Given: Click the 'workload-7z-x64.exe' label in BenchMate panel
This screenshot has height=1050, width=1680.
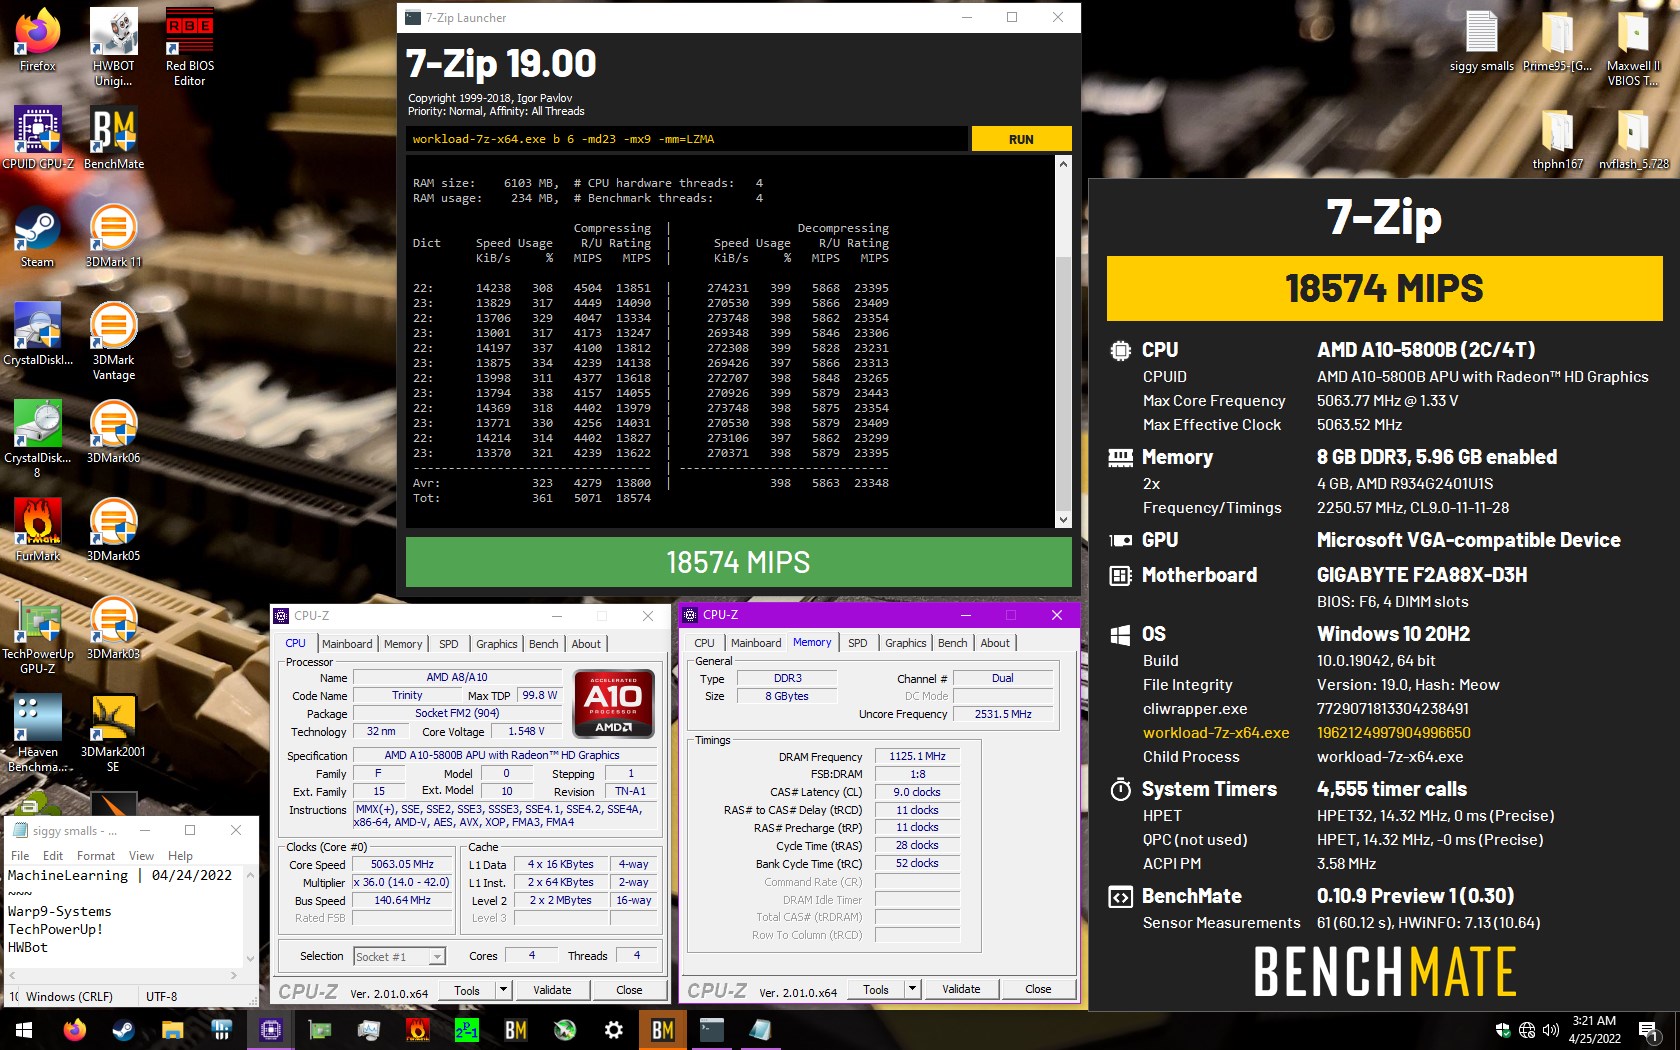Looking at the screenshot, I should 1216,733.
